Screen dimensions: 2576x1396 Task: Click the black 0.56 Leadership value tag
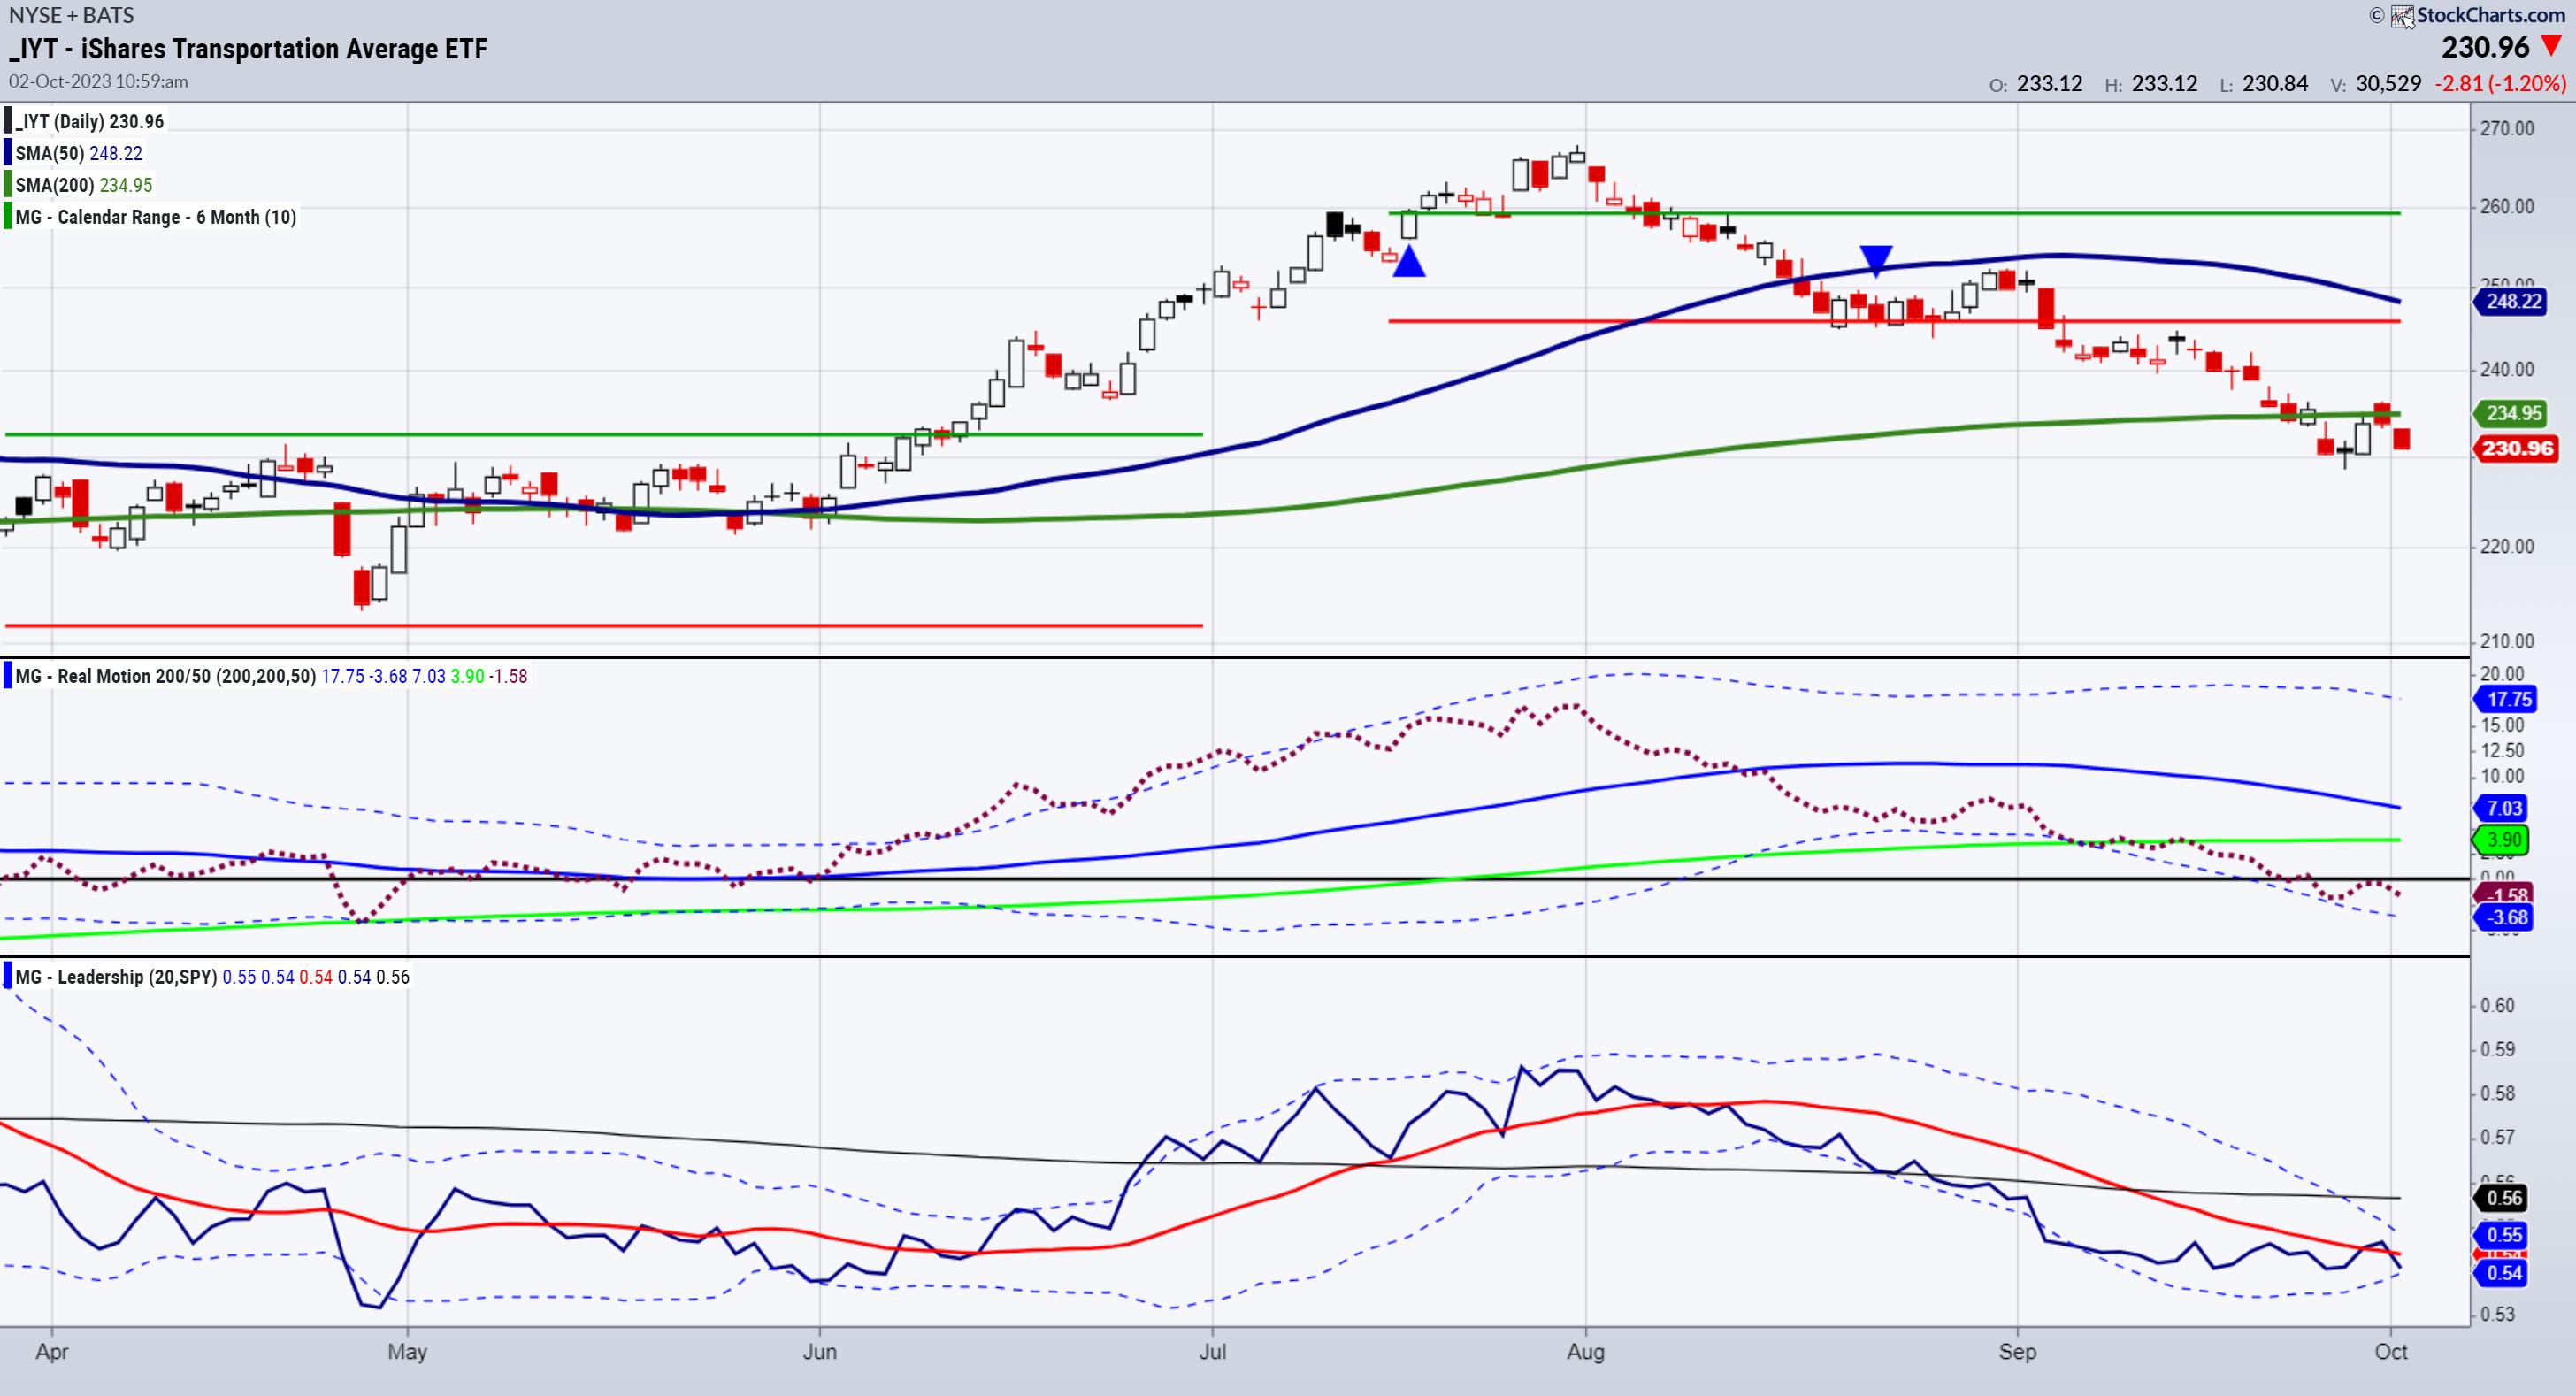tap(2504, 1198)
